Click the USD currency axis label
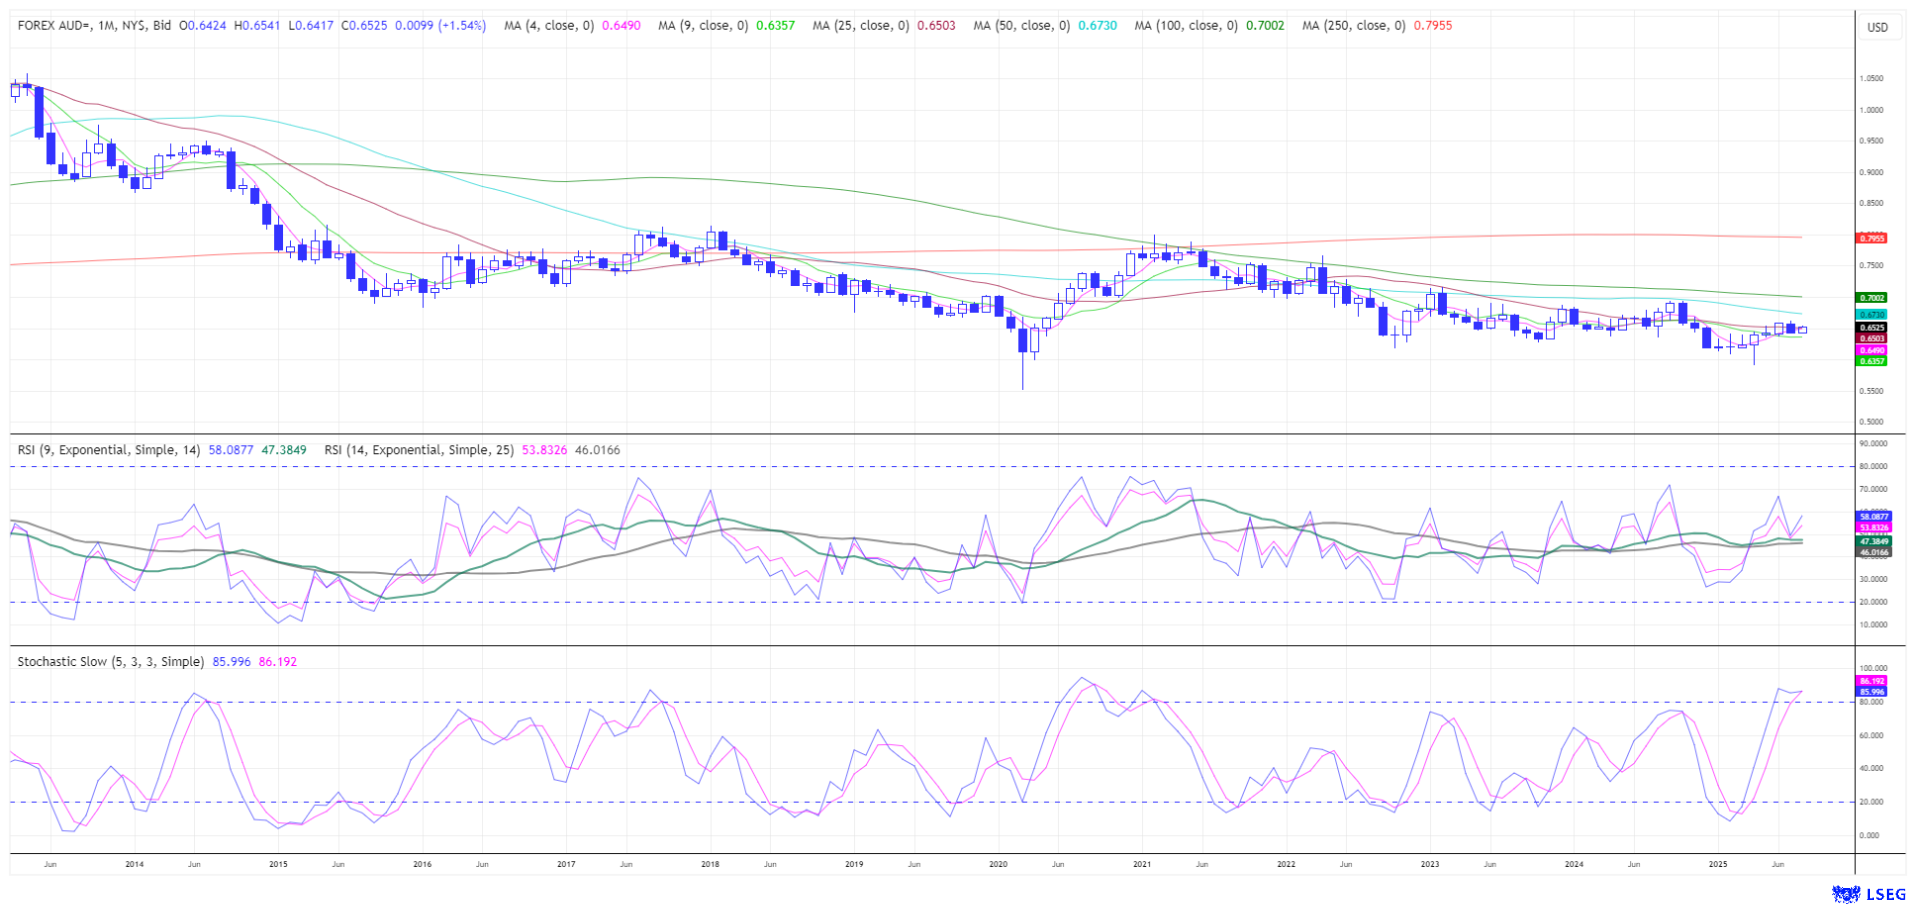 pos(1877,27)
